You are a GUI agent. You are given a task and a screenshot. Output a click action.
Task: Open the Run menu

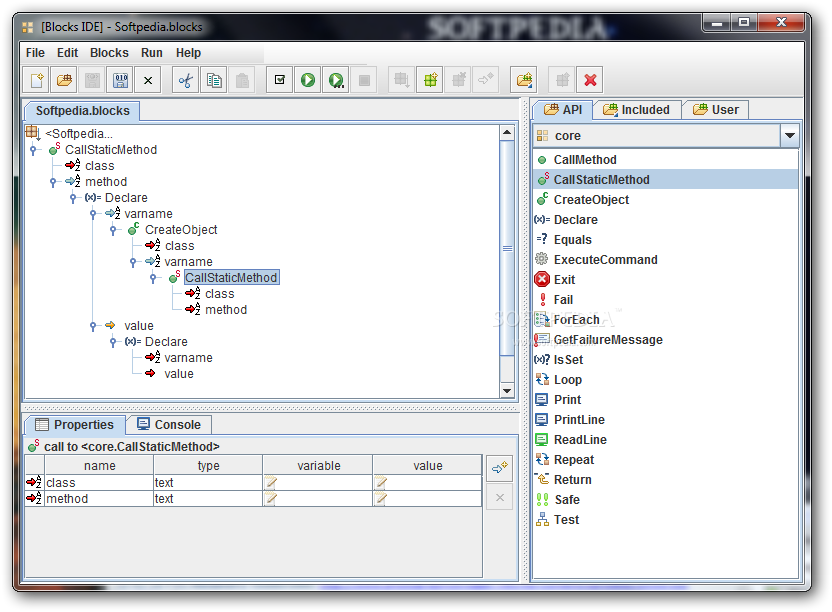pos(152,53)
